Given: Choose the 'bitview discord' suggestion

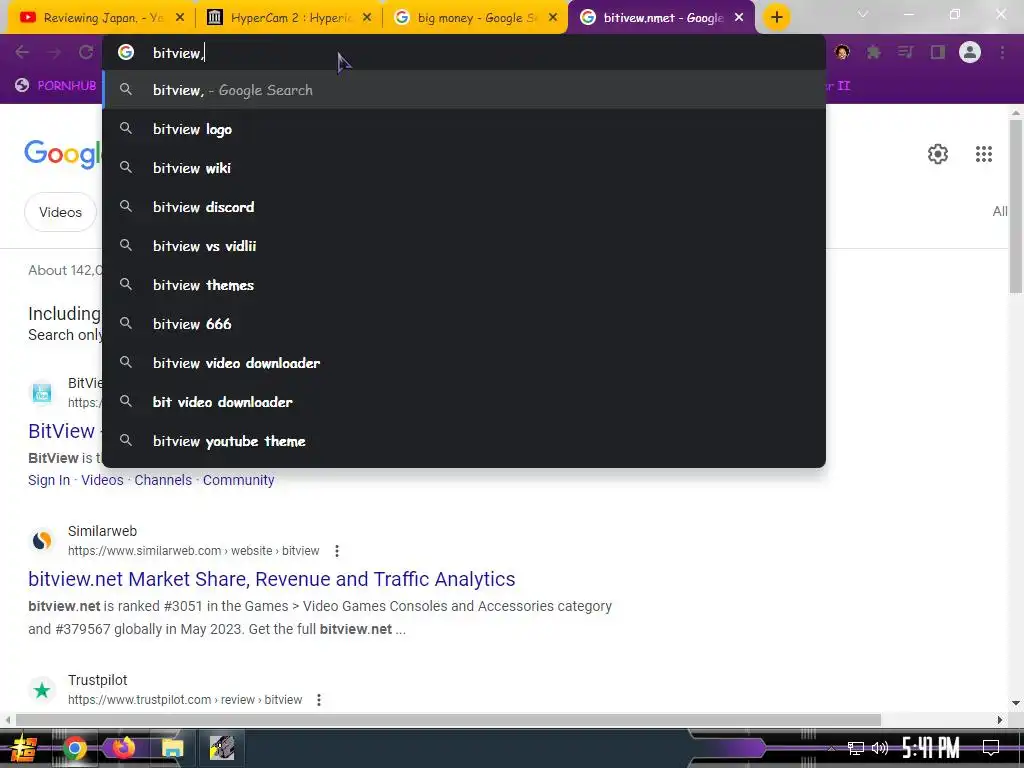Looking at the screenshot, I should click(464, 207).
